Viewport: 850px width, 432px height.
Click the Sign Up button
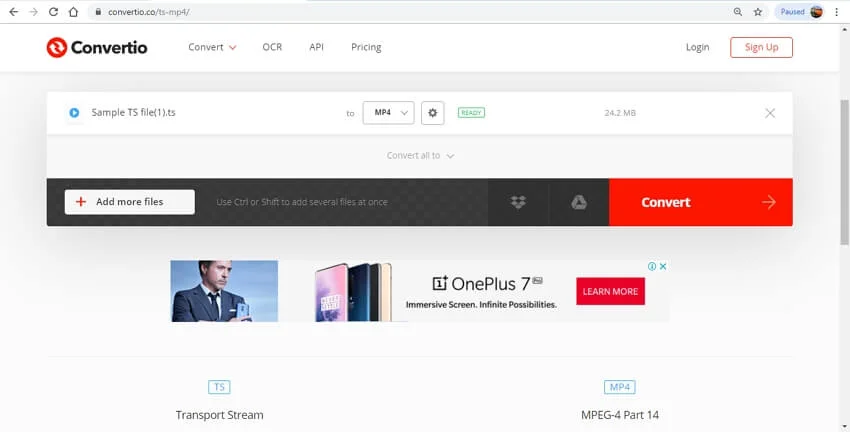[x=761, y=47]
